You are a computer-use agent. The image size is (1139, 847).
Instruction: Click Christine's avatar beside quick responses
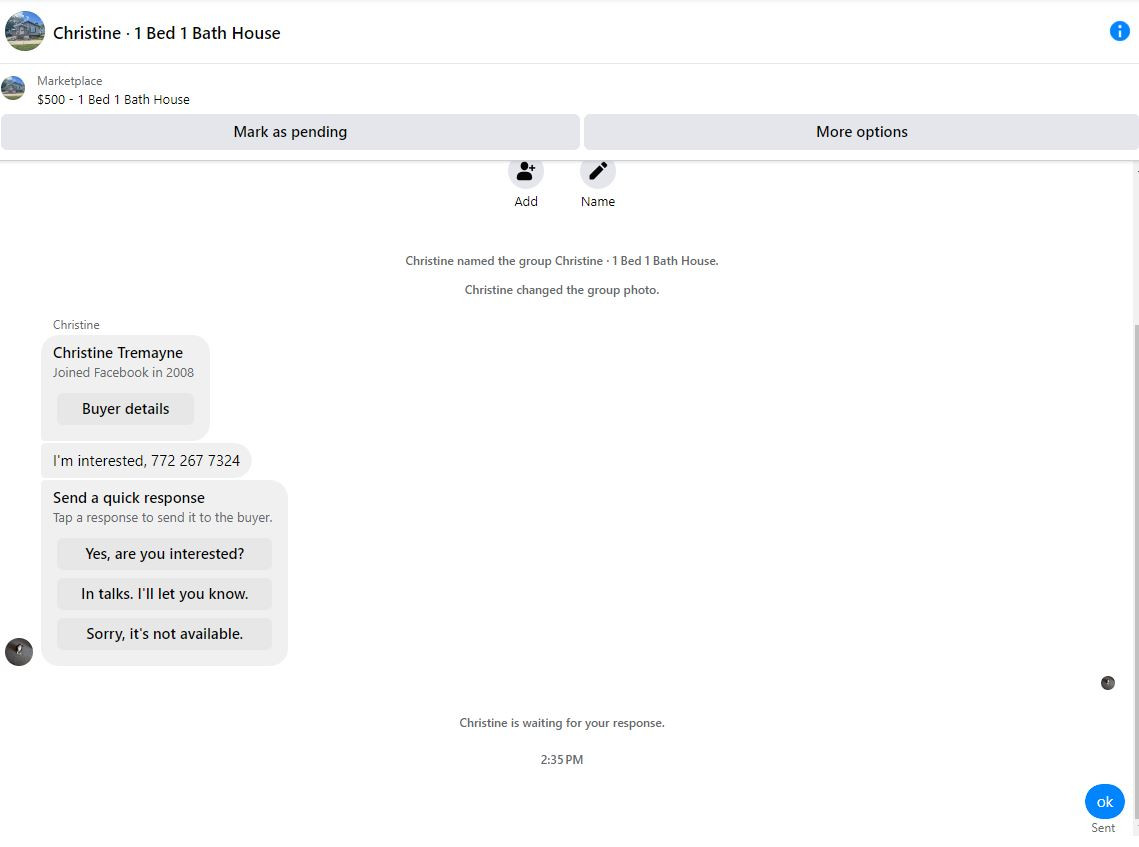[x=19, y=652]
